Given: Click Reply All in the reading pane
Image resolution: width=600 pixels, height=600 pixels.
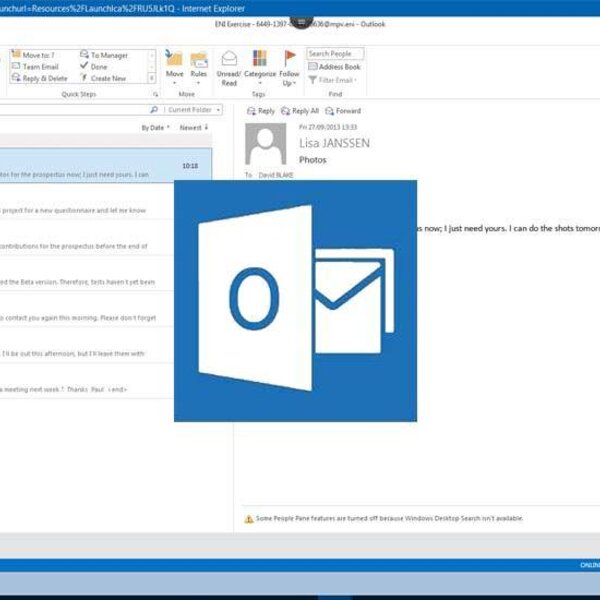Looking at the screenshot, I should tap(300, 111).
